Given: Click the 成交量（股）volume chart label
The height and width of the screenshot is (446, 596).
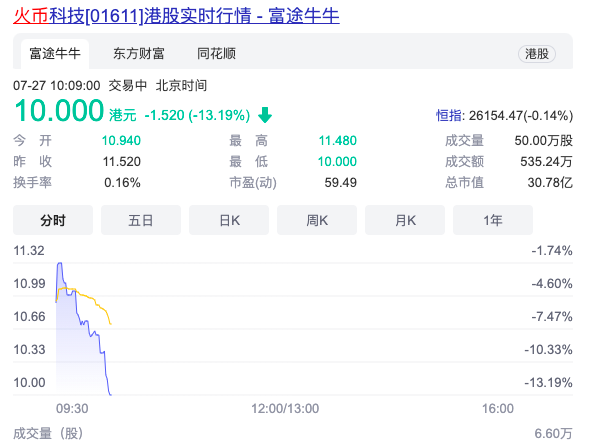Looking at the screenshot, I should pos(48,433).
